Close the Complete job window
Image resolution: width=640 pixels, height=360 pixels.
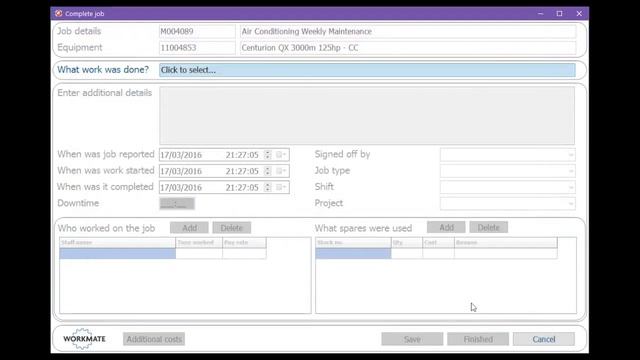[x=579, y=13]
